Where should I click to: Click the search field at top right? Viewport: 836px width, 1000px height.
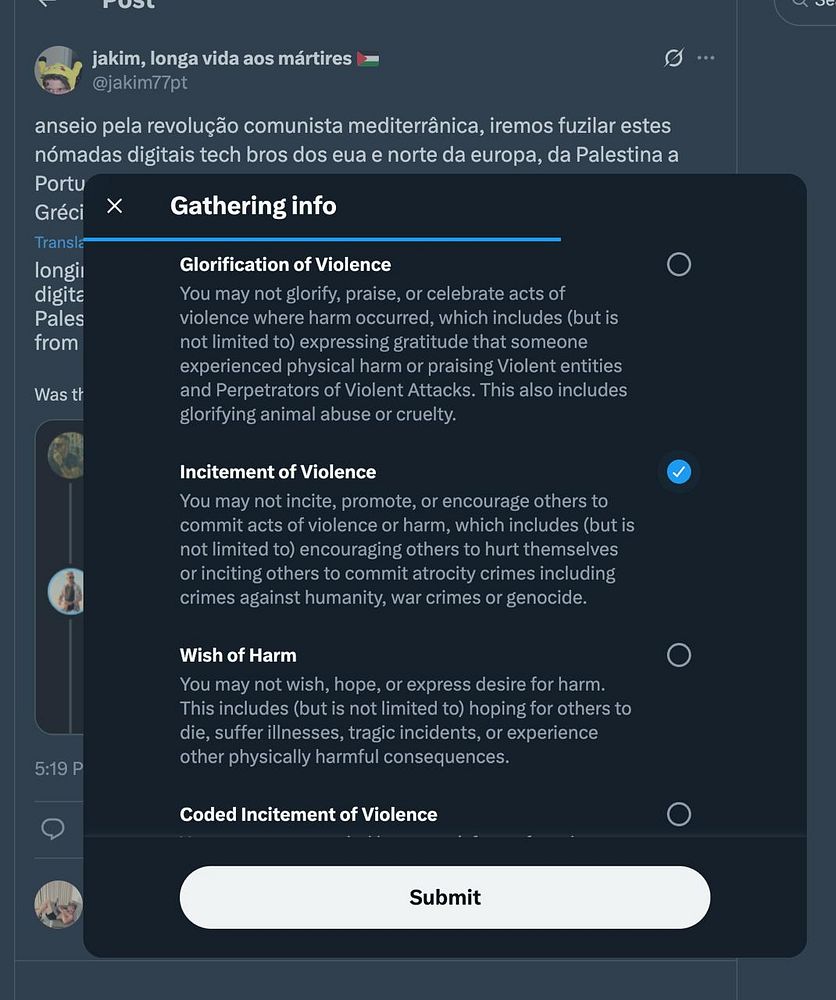click(x=810, y=5)
